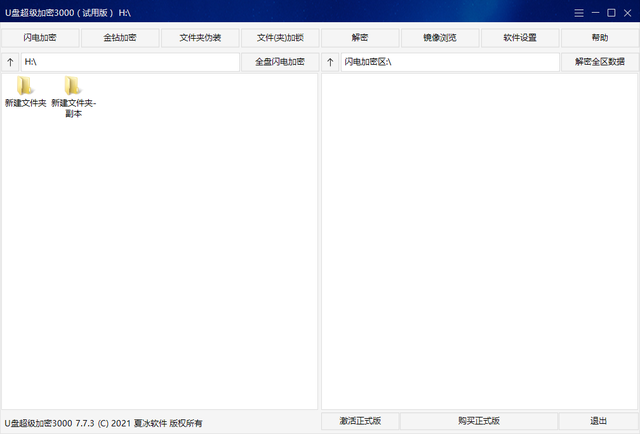Close the U盘超级加密3000 window
The image size is (640, 434).
click(628, 13)
